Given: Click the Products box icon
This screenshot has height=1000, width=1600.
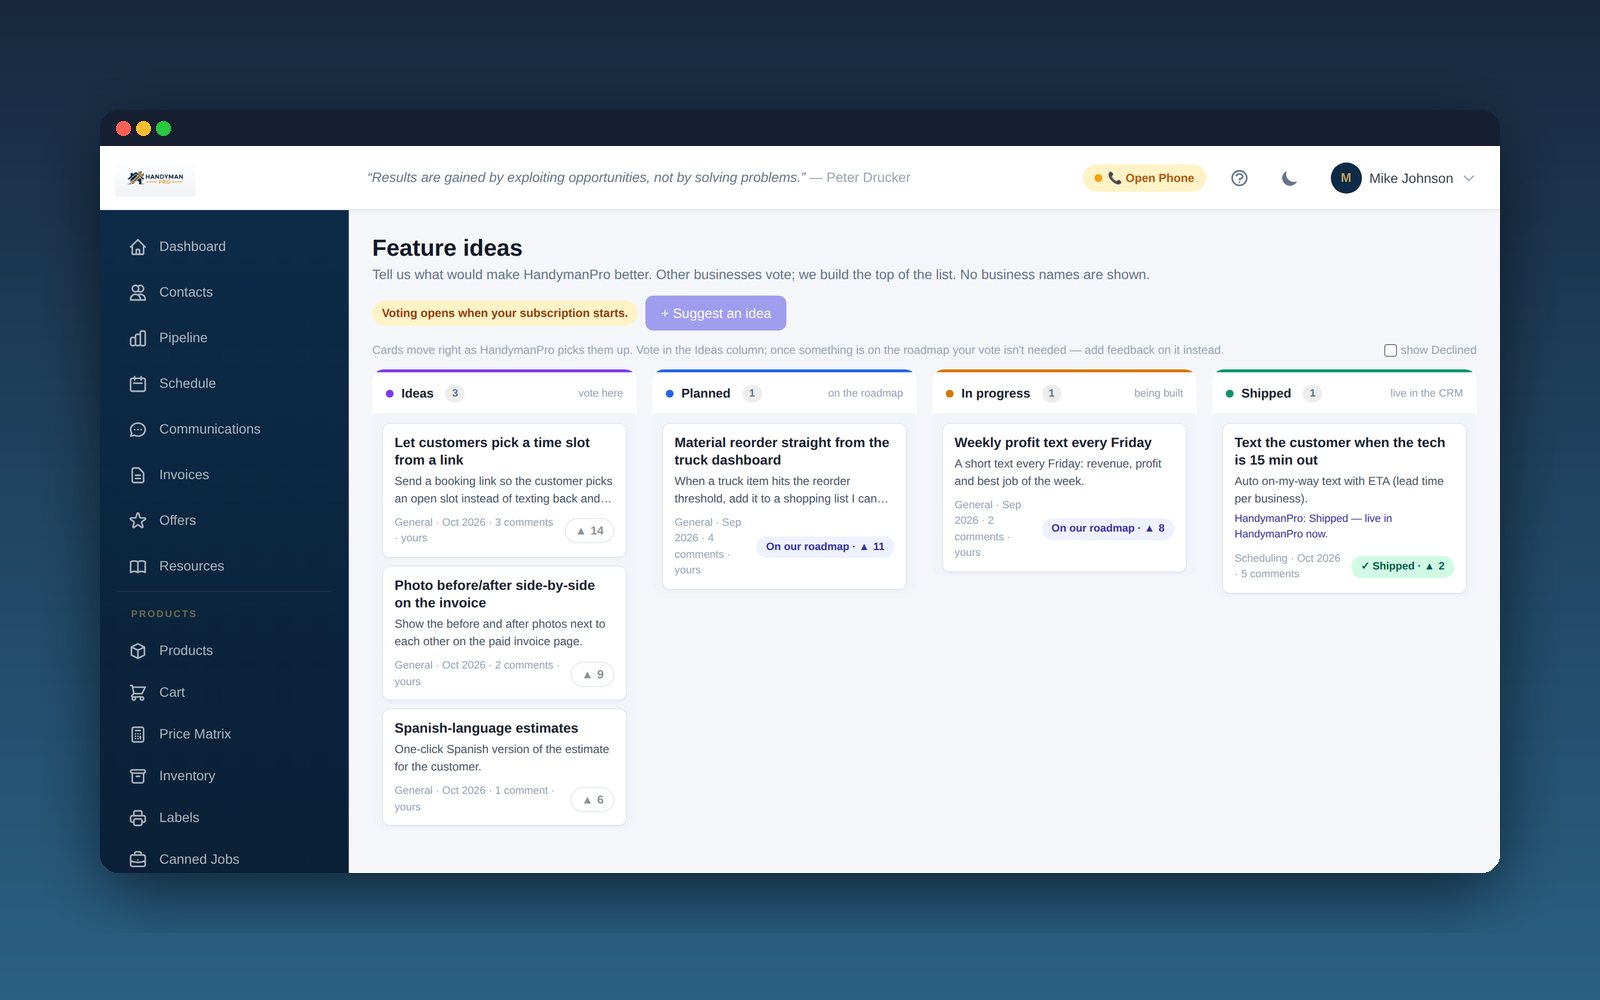Looking at the screenshot, I should click(x=138, y=651).
